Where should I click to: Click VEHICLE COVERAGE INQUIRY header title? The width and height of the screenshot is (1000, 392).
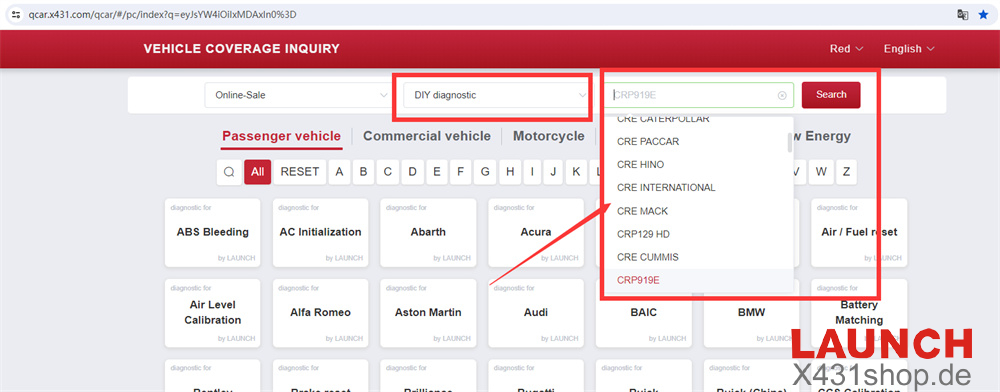242,48
